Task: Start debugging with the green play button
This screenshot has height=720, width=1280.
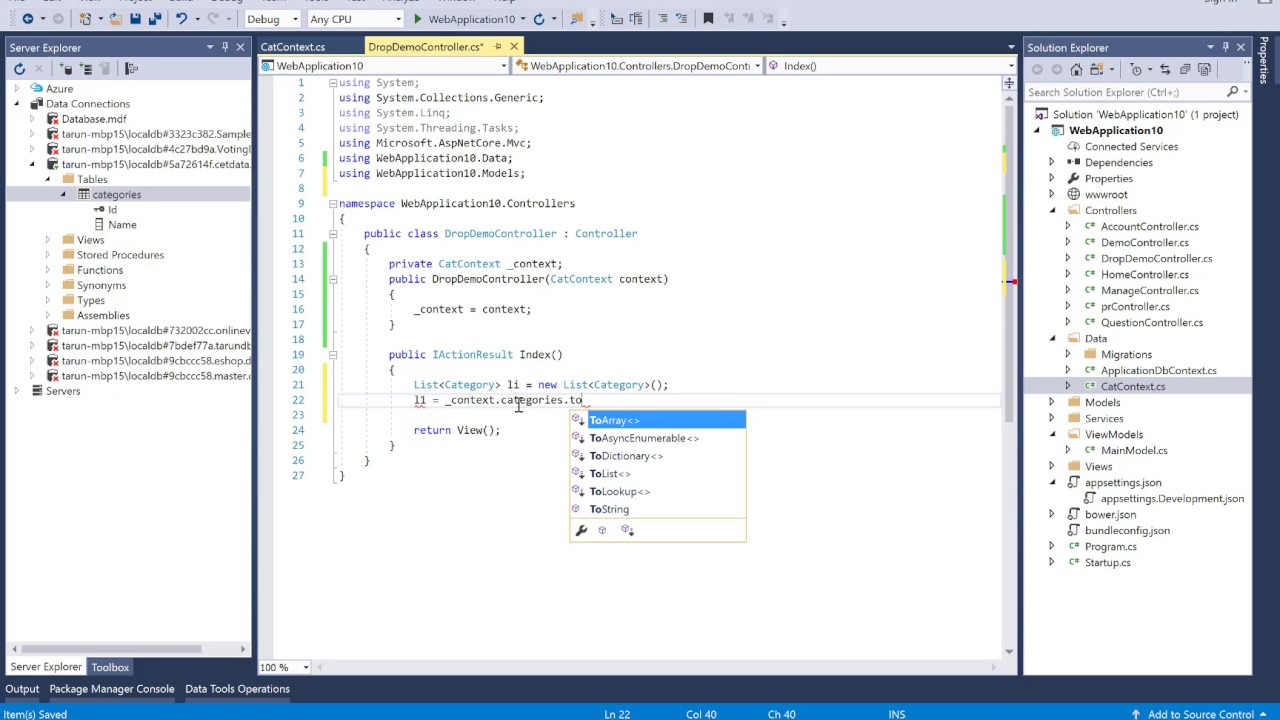Action: (417, 18)
